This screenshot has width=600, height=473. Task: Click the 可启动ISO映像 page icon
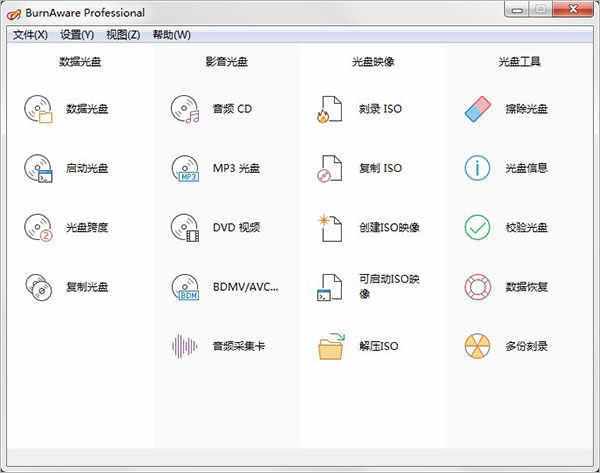[x=329, y=287]
